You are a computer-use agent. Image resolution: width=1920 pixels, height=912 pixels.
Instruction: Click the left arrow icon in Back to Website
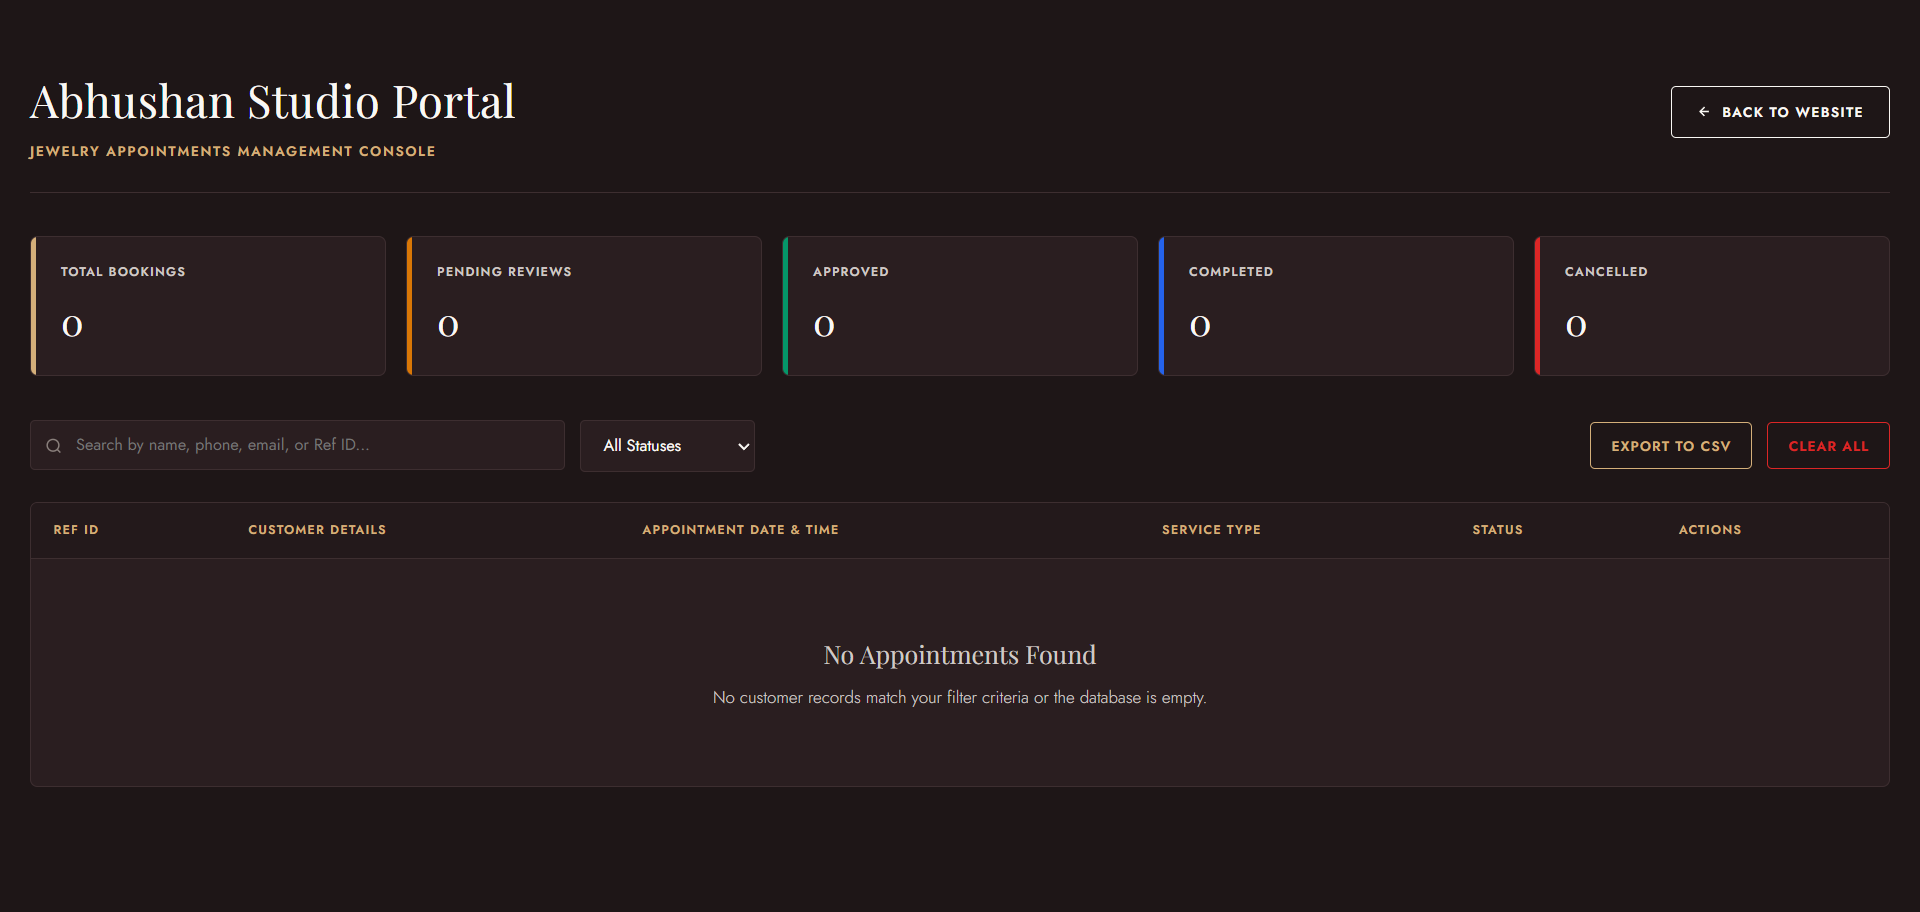point(1704,112)
